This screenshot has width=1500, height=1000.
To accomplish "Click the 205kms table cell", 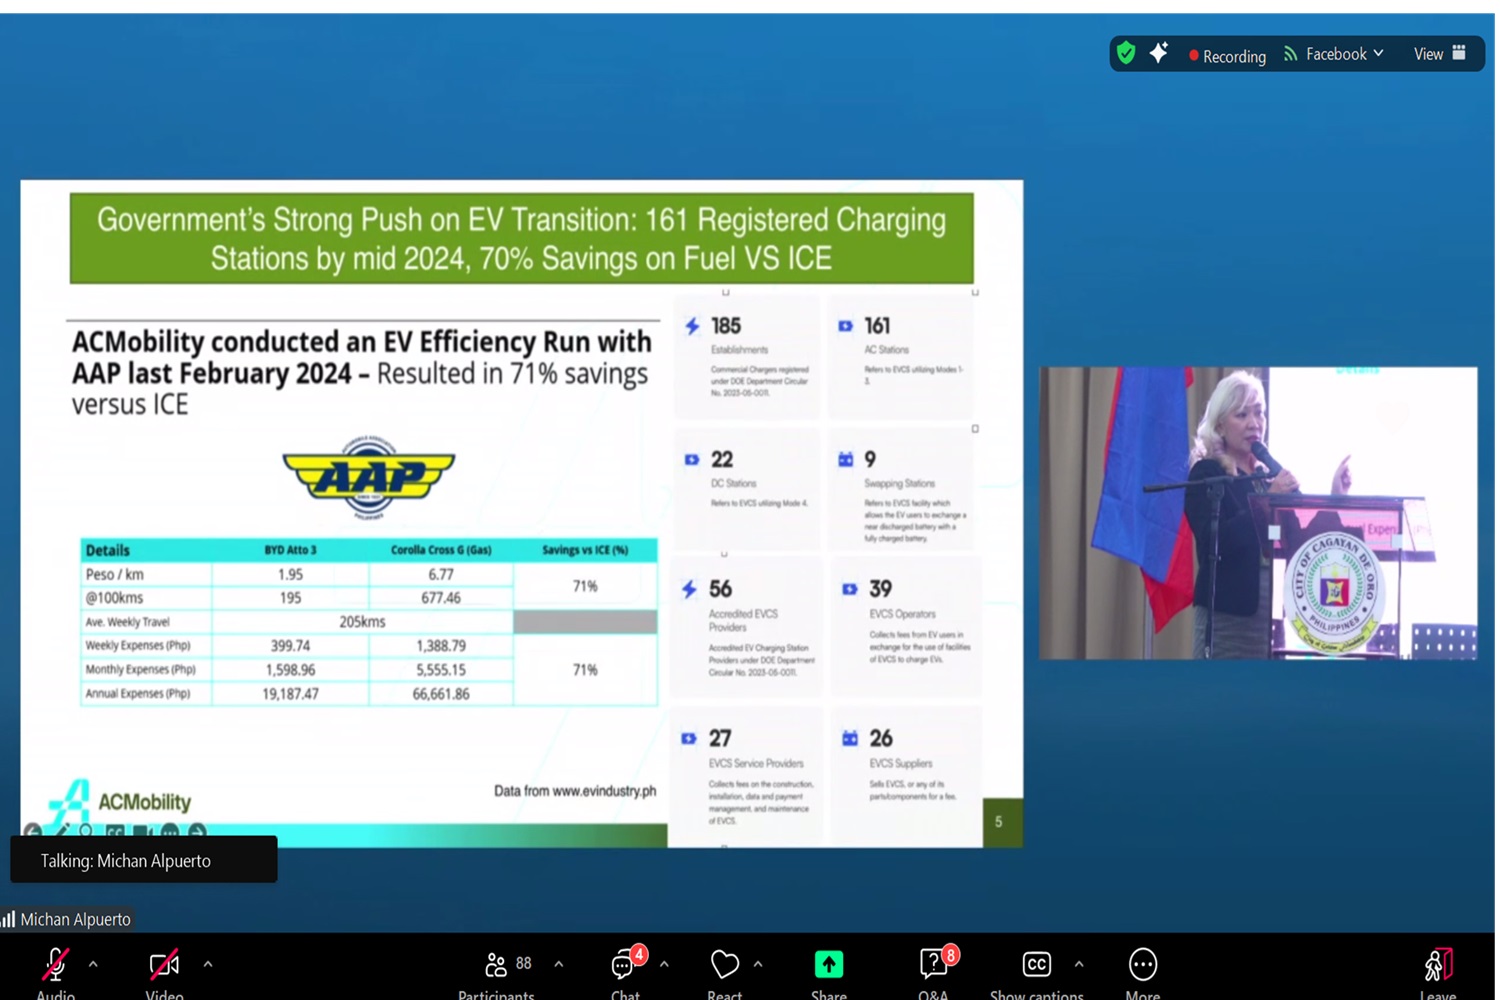I will click(362, 621).
